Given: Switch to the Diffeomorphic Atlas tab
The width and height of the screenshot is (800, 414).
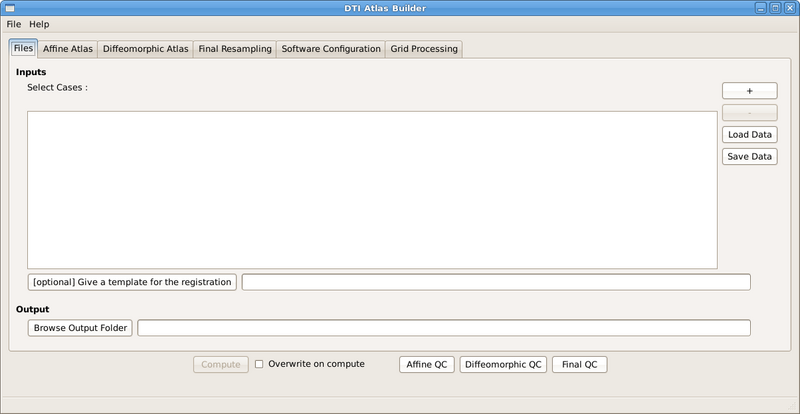Looking at the screenshot, I should (x=146, y=48).
